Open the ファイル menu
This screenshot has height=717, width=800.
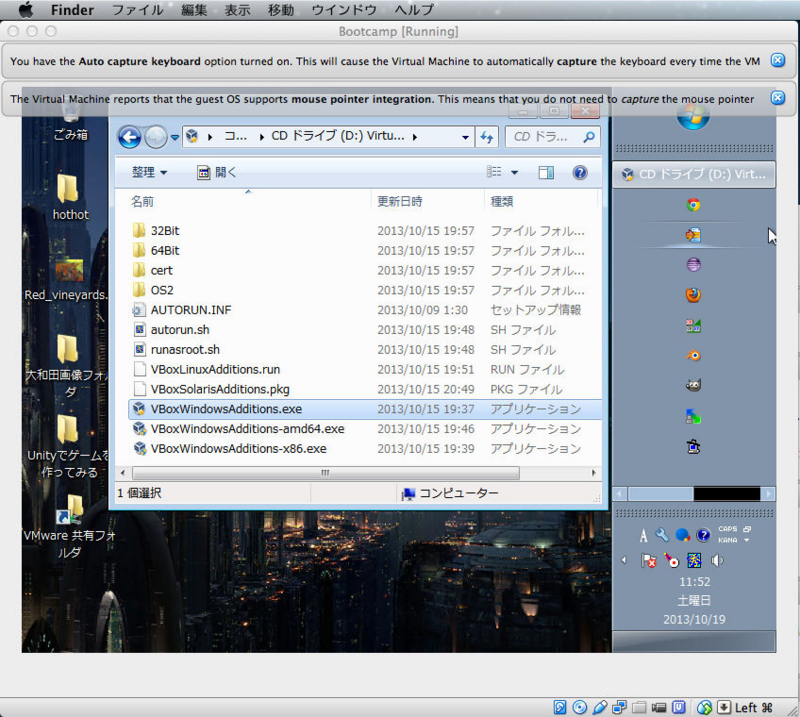137,10
